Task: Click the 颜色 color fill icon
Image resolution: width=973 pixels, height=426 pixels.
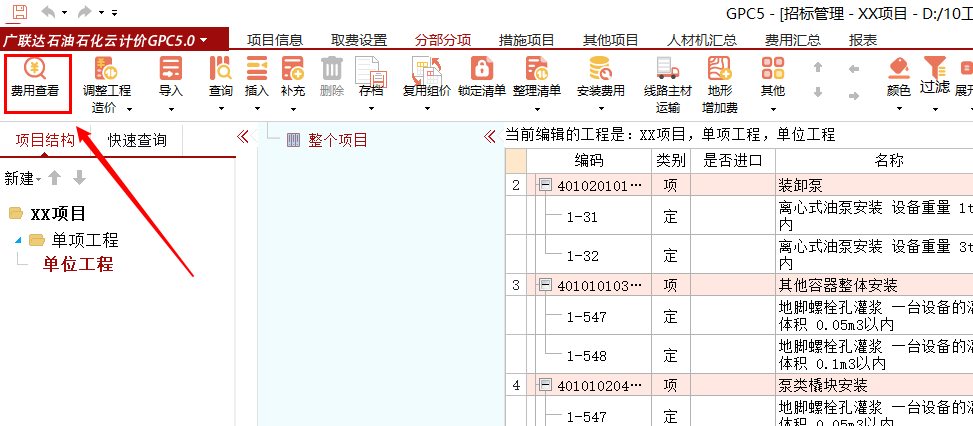Action: (899, 68)
